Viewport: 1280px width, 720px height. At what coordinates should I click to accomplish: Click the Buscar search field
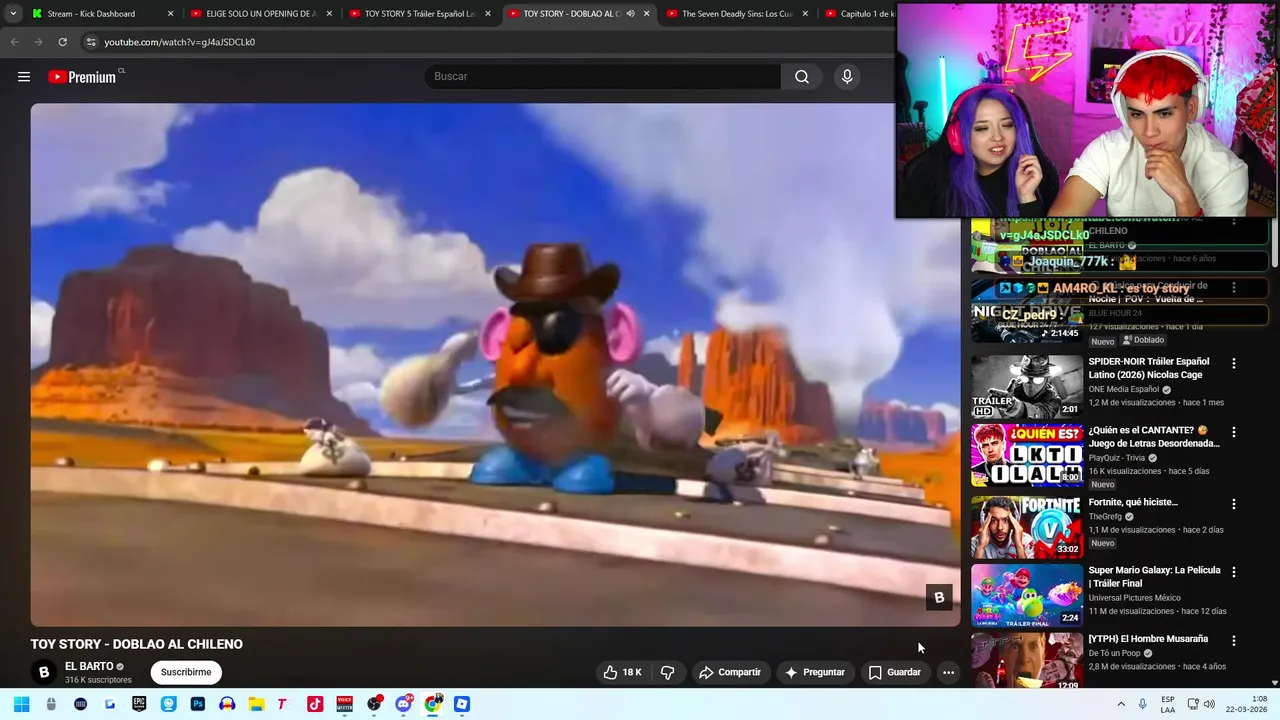tap(603, 77)
